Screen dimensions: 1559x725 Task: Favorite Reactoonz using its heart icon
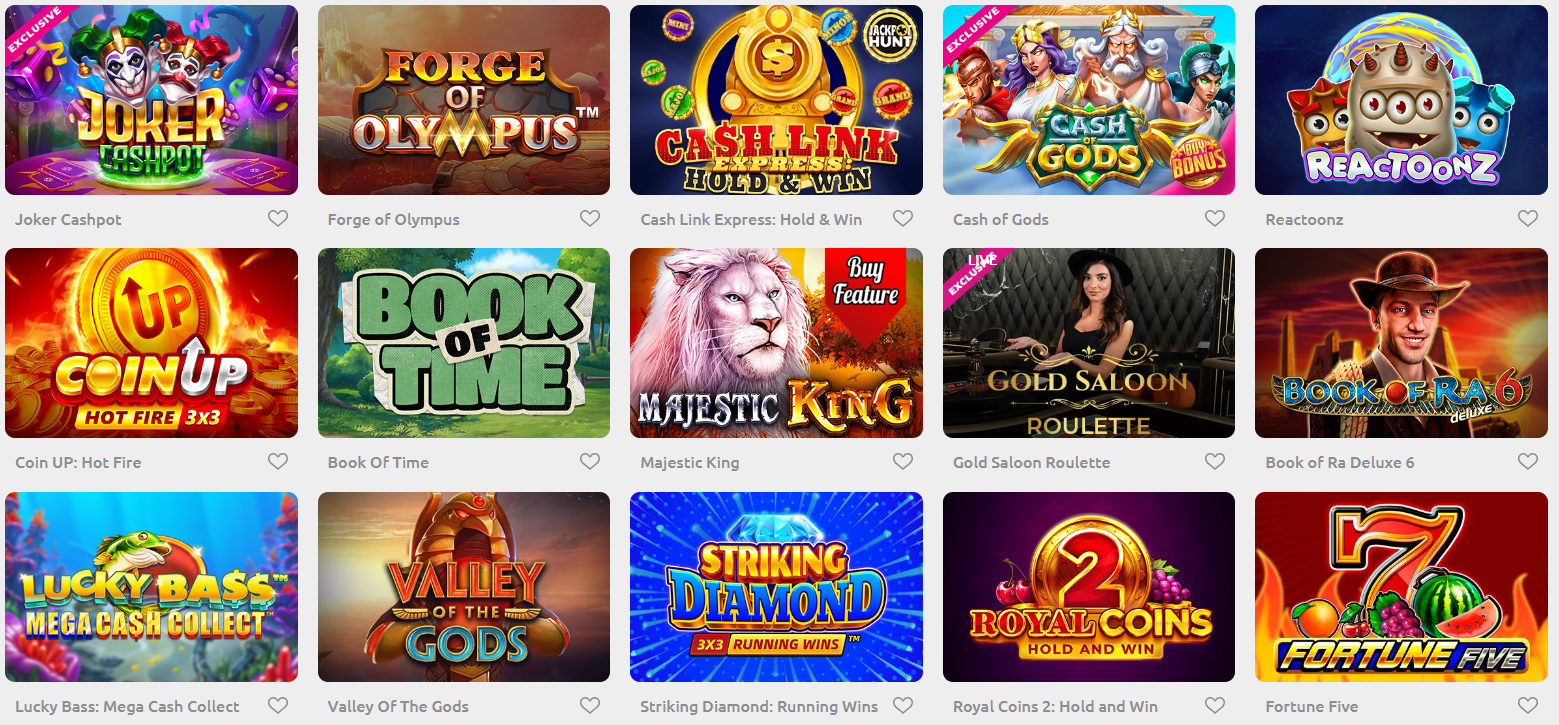[x=1528, y=218]
